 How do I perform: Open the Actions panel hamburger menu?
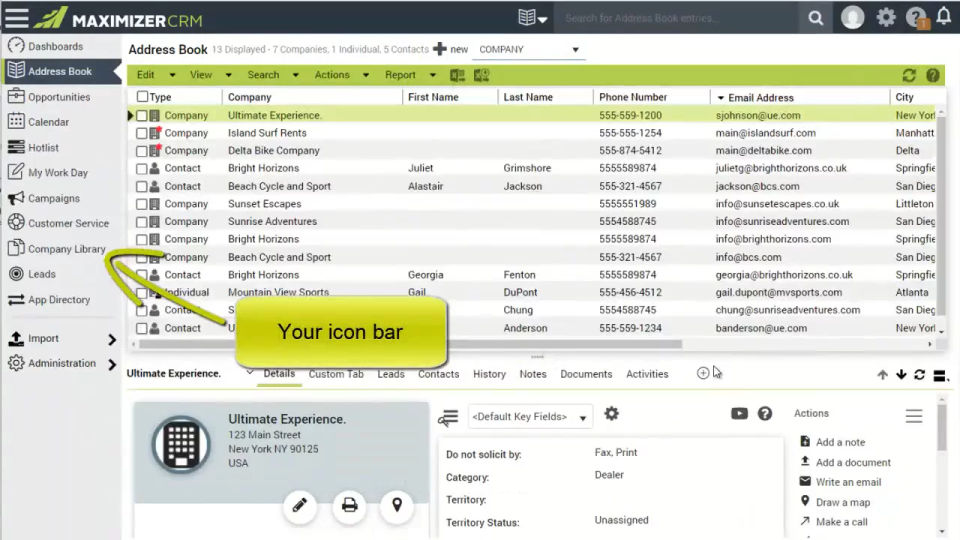[x=913, y=416]
